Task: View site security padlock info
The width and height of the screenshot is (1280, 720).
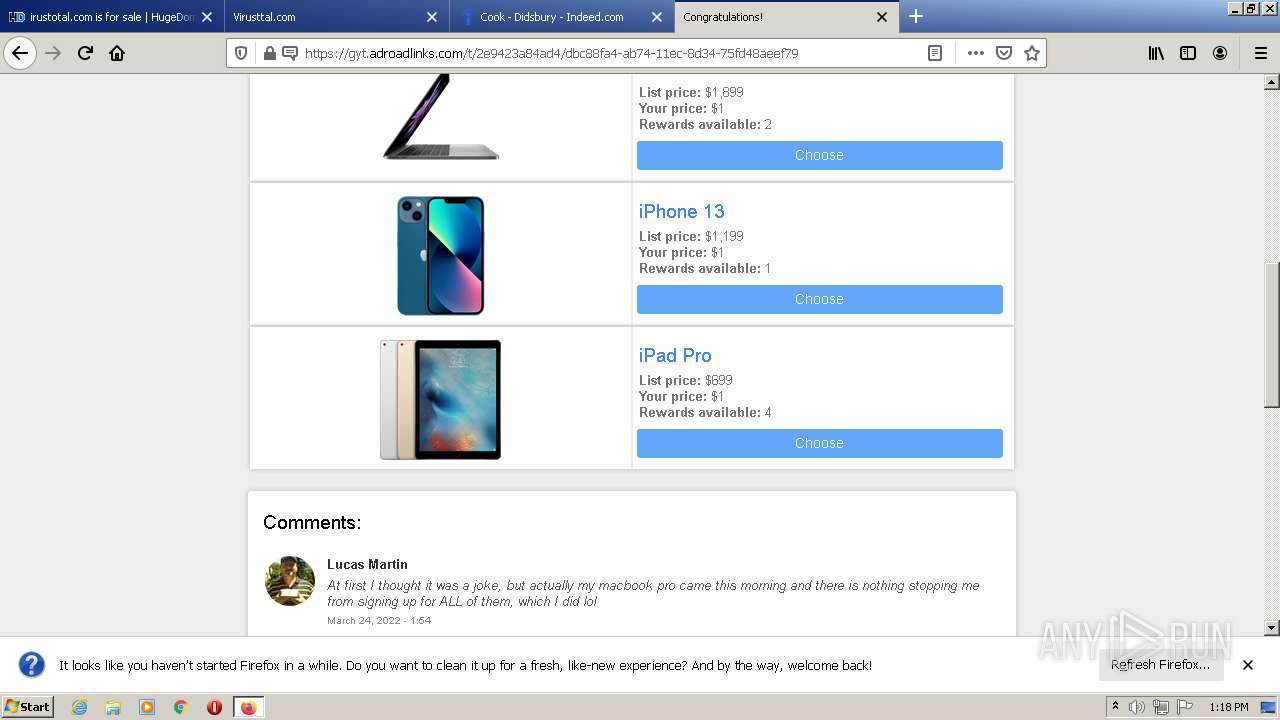Action: pyautogui.click(x=269, y=53)
